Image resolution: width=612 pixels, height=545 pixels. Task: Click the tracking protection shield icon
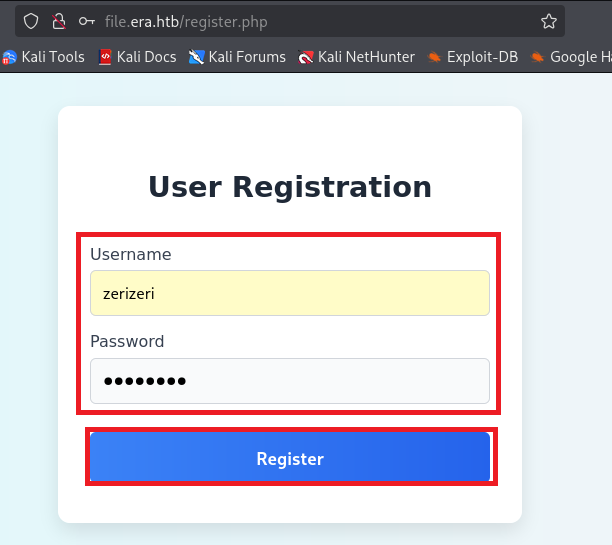click(x=31, y=21)
